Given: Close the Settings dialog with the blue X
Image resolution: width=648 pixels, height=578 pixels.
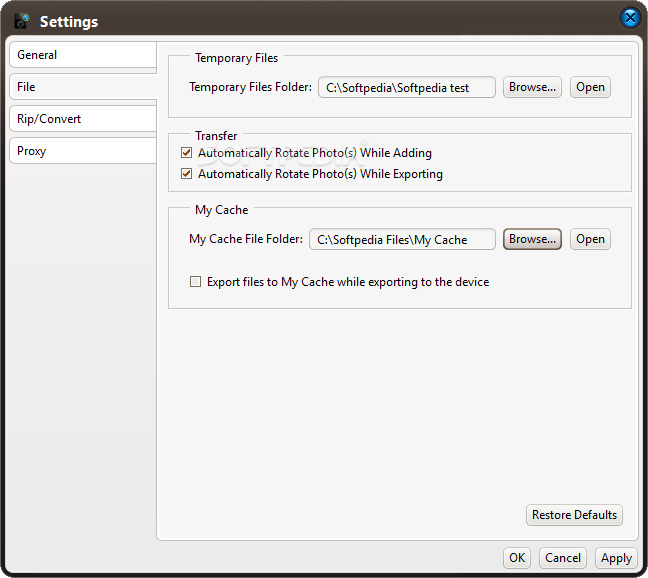Looking at the screenshot, I should tap(630, 18).
